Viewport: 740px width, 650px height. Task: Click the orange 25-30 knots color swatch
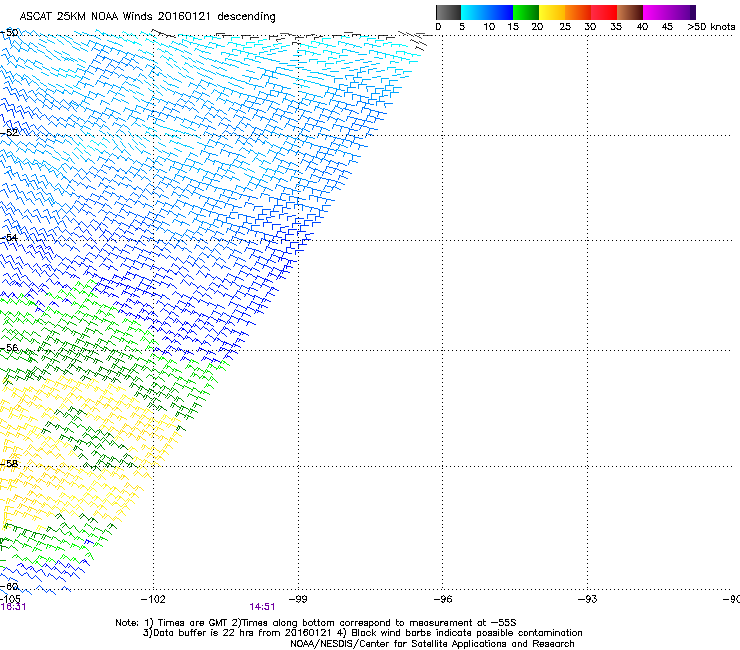(x=578, y=12)
